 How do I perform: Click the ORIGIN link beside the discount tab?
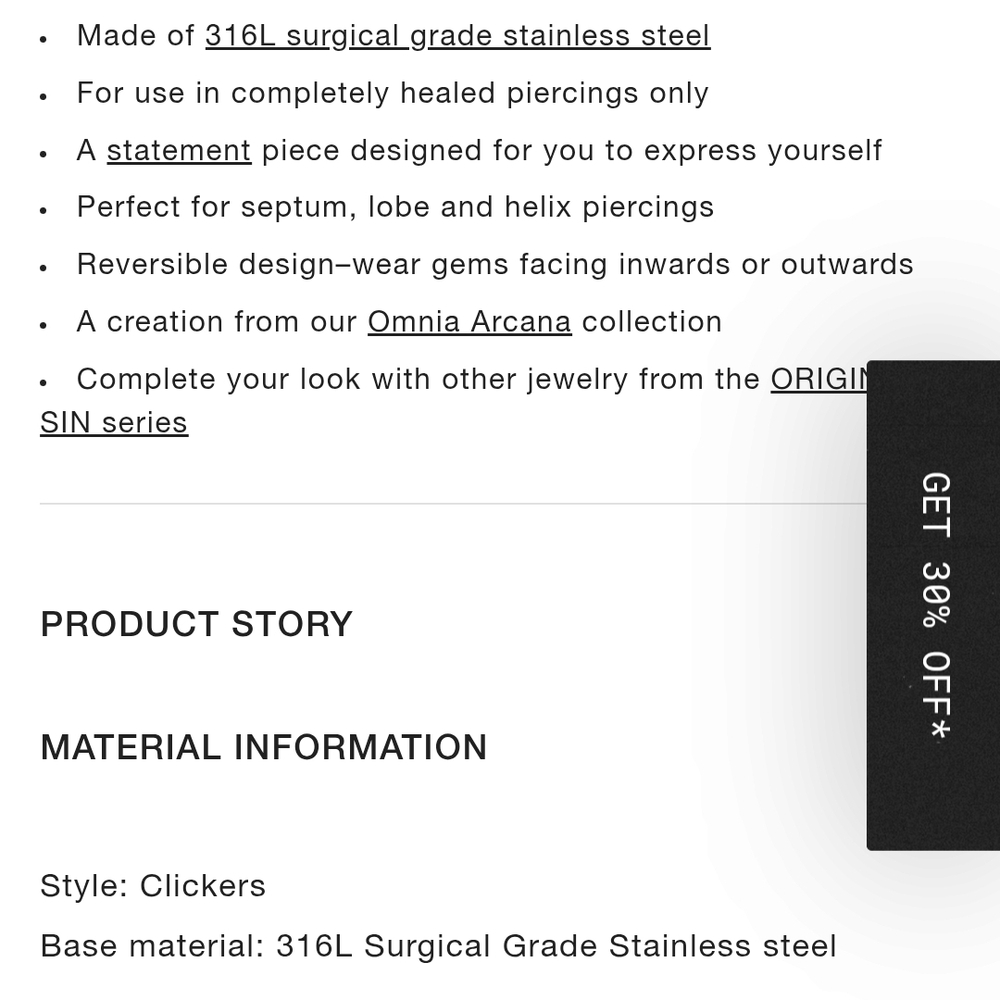coord(818,379)
